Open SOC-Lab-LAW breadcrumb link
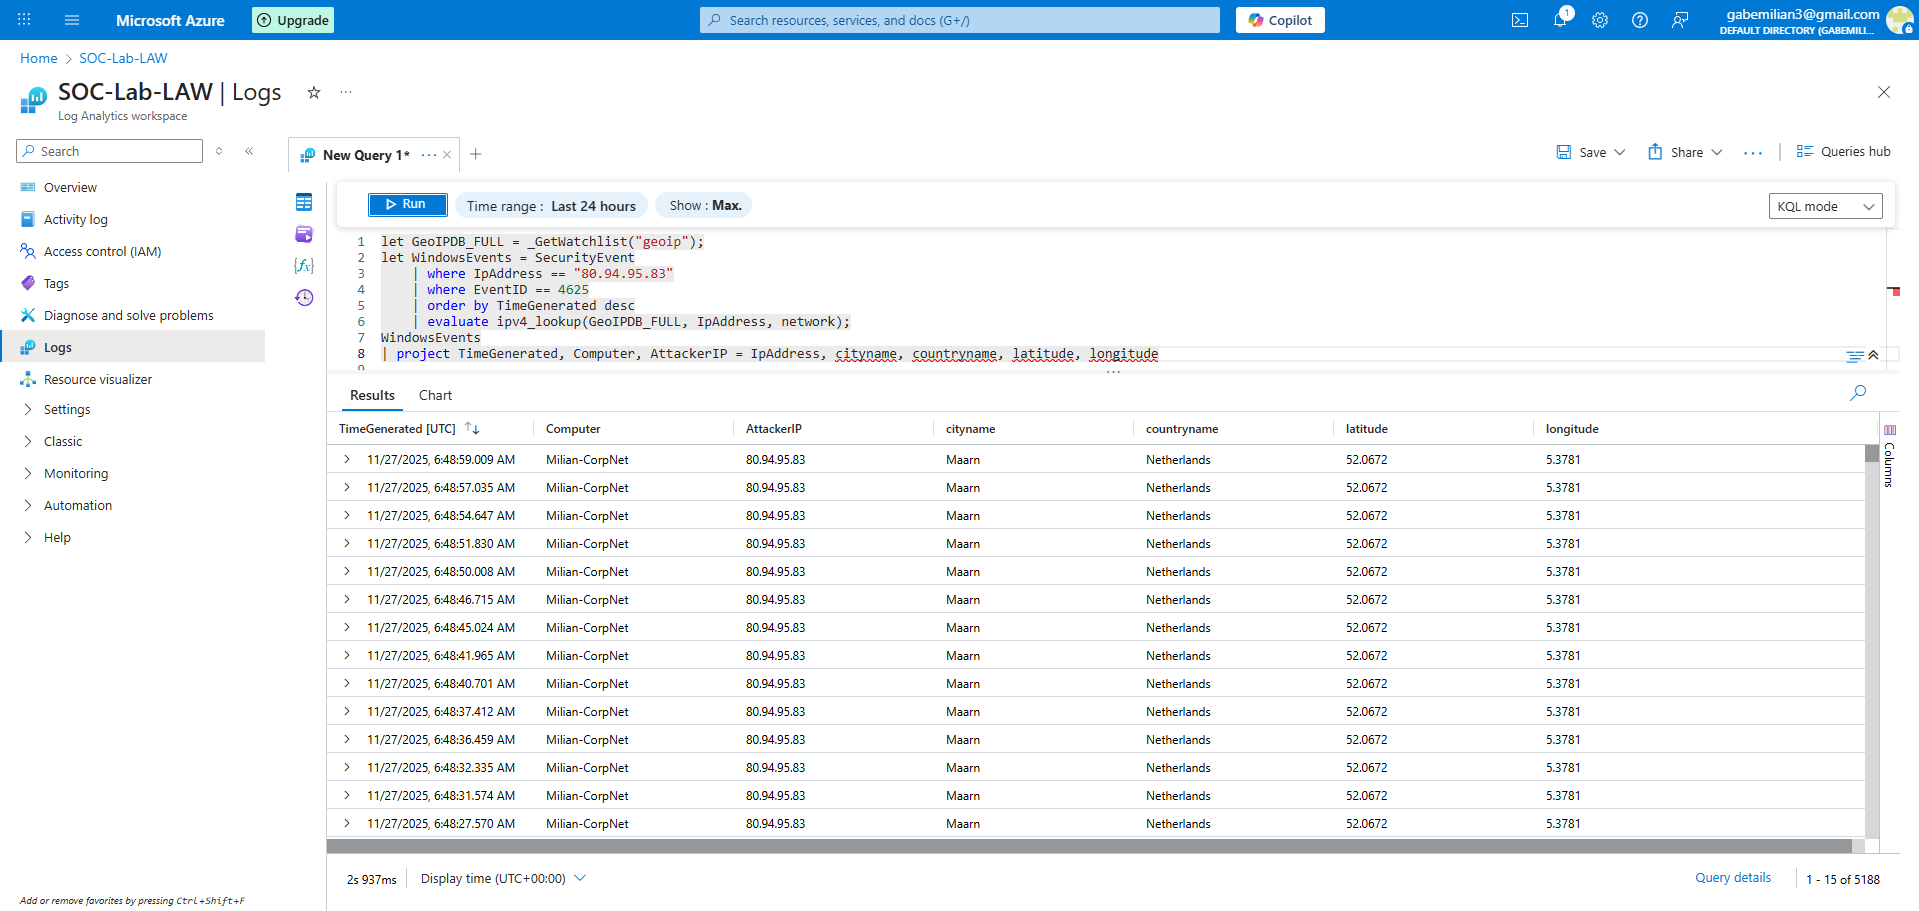The height and width of the screenshot is (911, 1919). click(x=123, y=58)
